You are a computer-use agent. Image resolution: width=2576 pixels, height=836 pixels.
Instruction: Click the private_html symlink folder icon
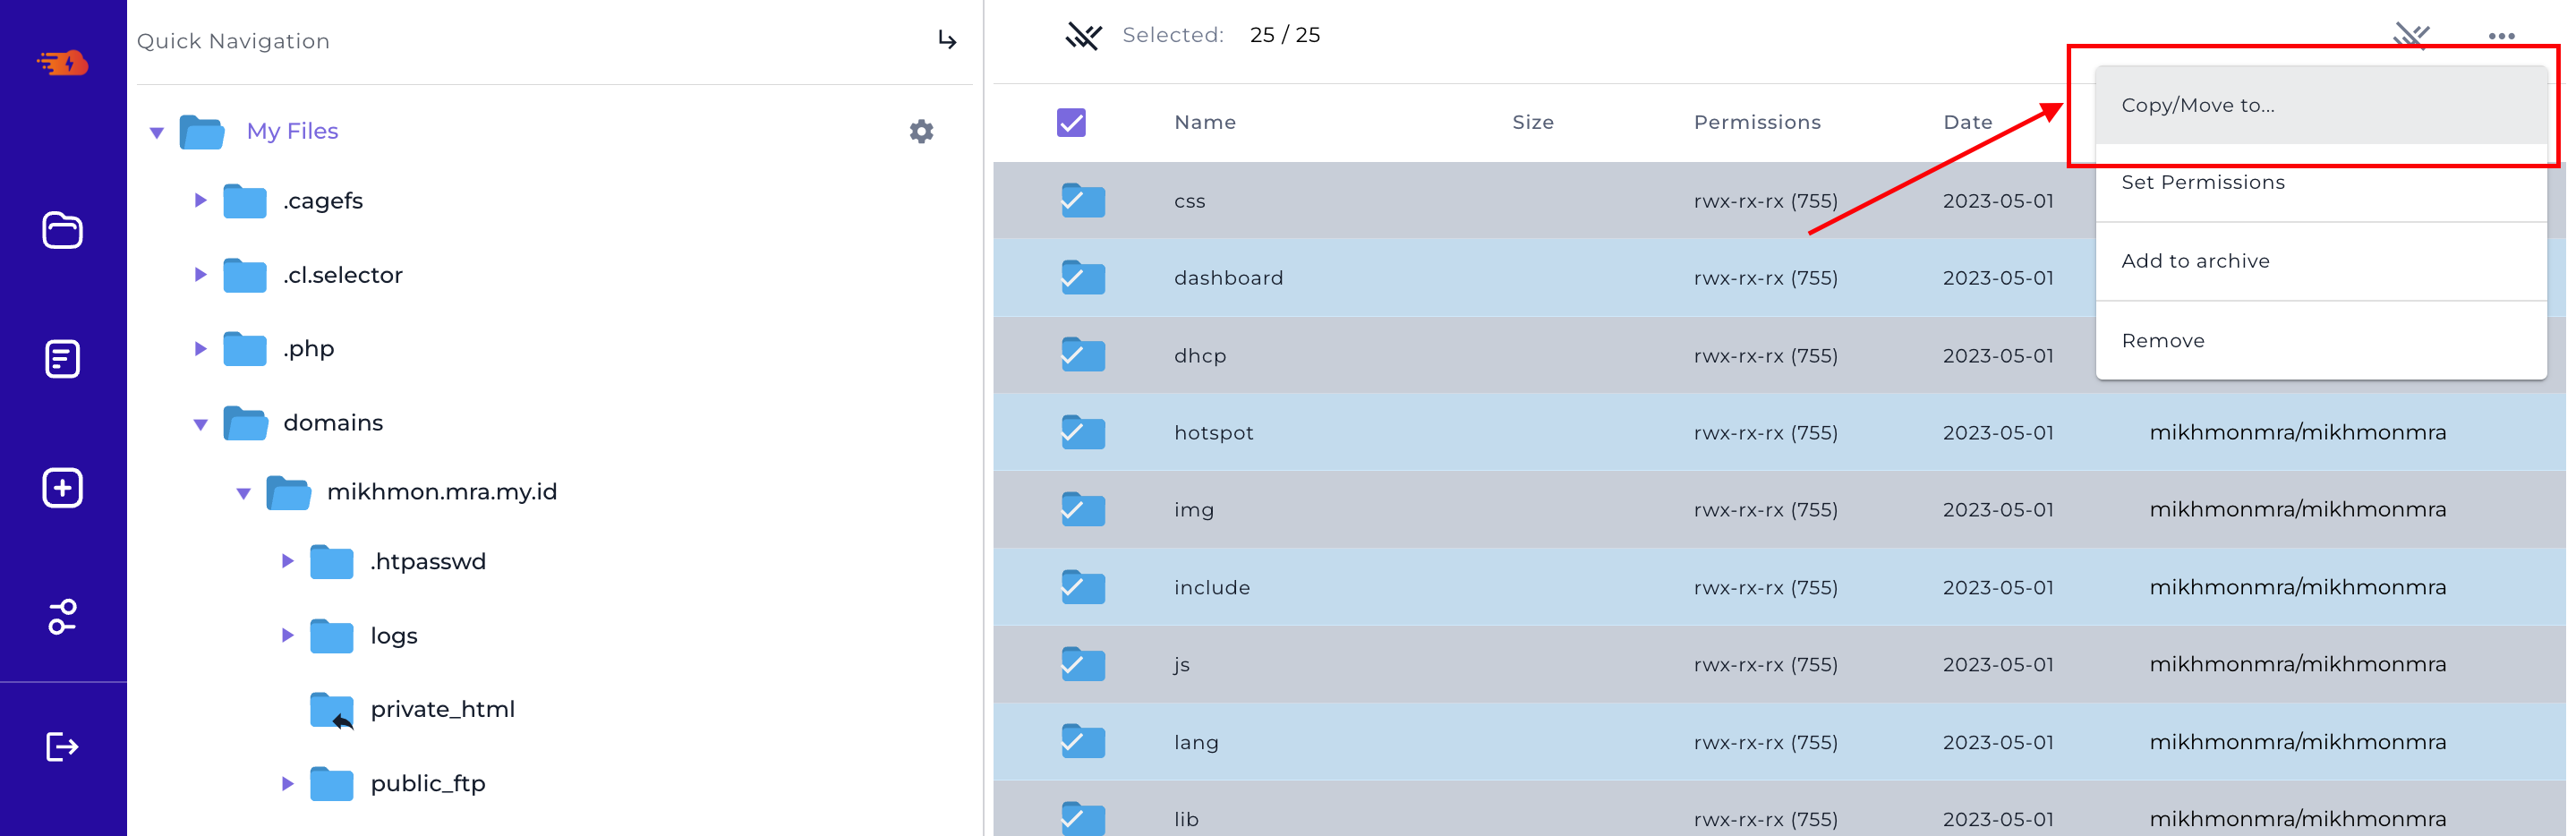(332, 710)
